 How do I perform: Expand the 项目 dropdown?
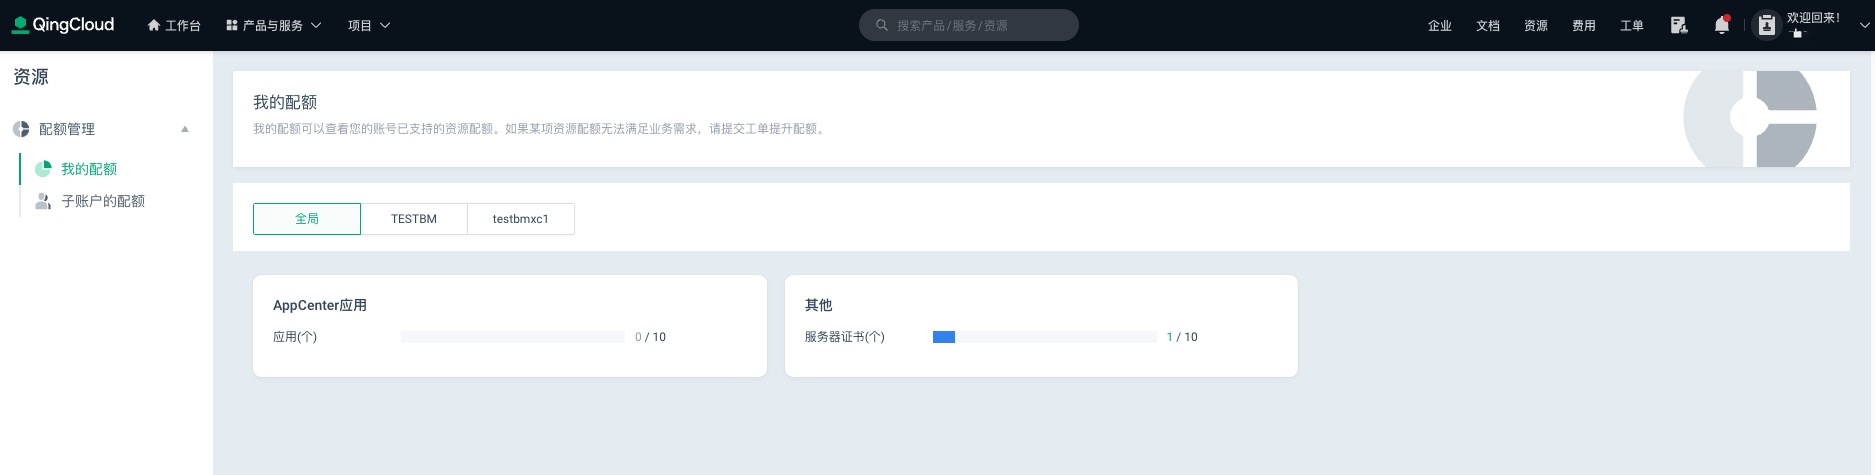click(x=369, y=25)
